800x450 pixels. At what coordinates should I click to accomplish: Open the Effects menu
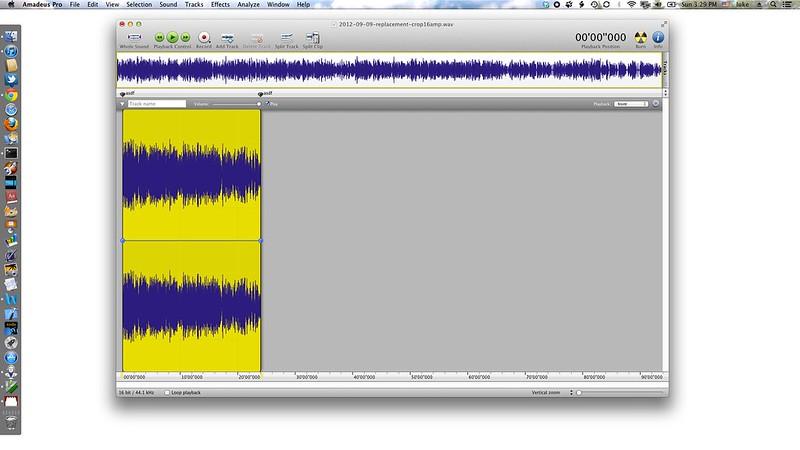(x=219, y=5)
